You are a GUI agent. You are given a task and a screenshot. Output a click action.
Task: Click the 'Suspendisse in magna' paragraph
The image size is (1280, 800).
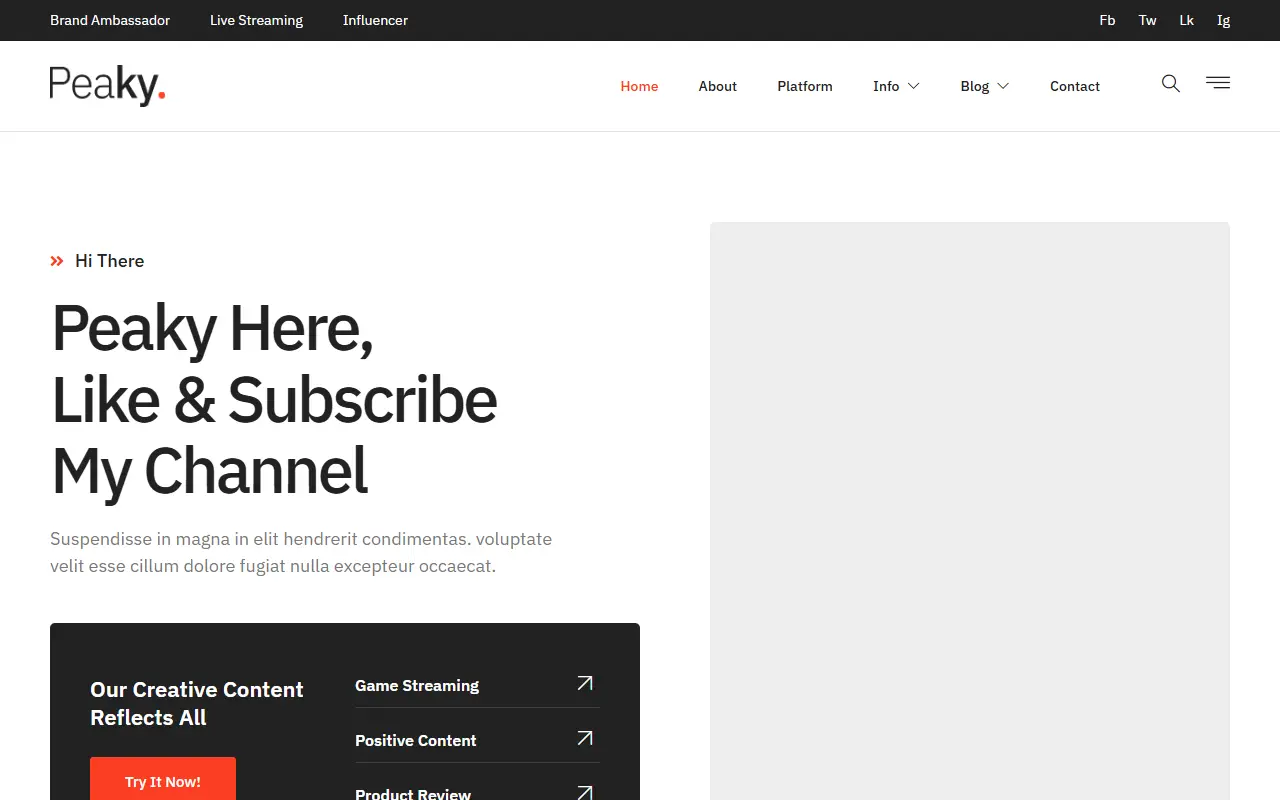301,552
